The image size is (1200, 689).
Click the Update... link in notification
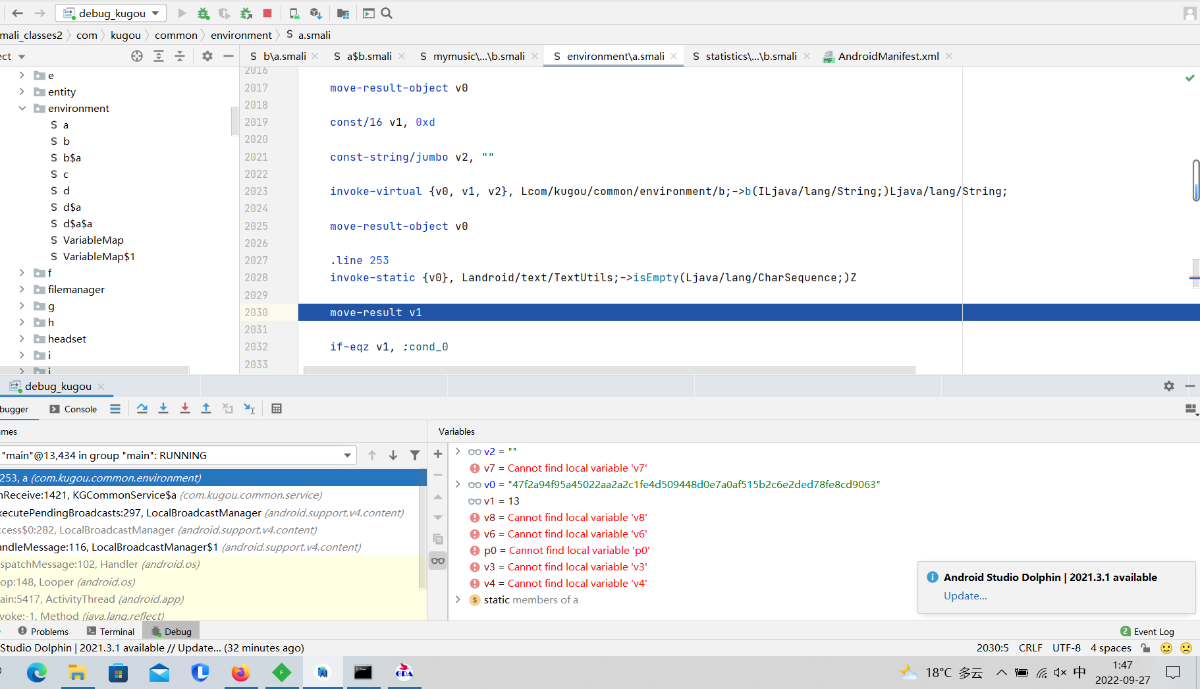pyautogui.click(x=965, y=596)
